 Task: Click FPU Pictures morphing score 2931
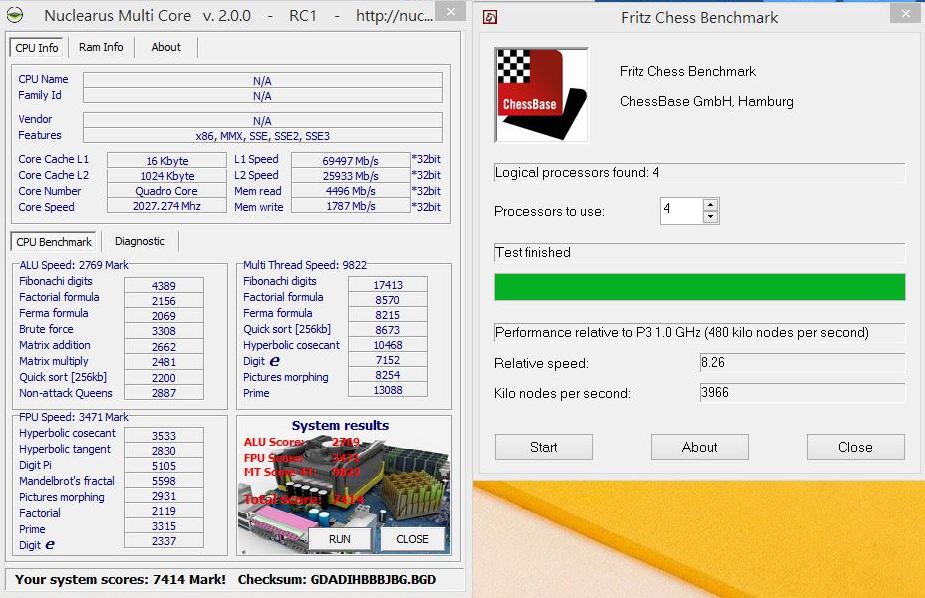tap(164, 496)
